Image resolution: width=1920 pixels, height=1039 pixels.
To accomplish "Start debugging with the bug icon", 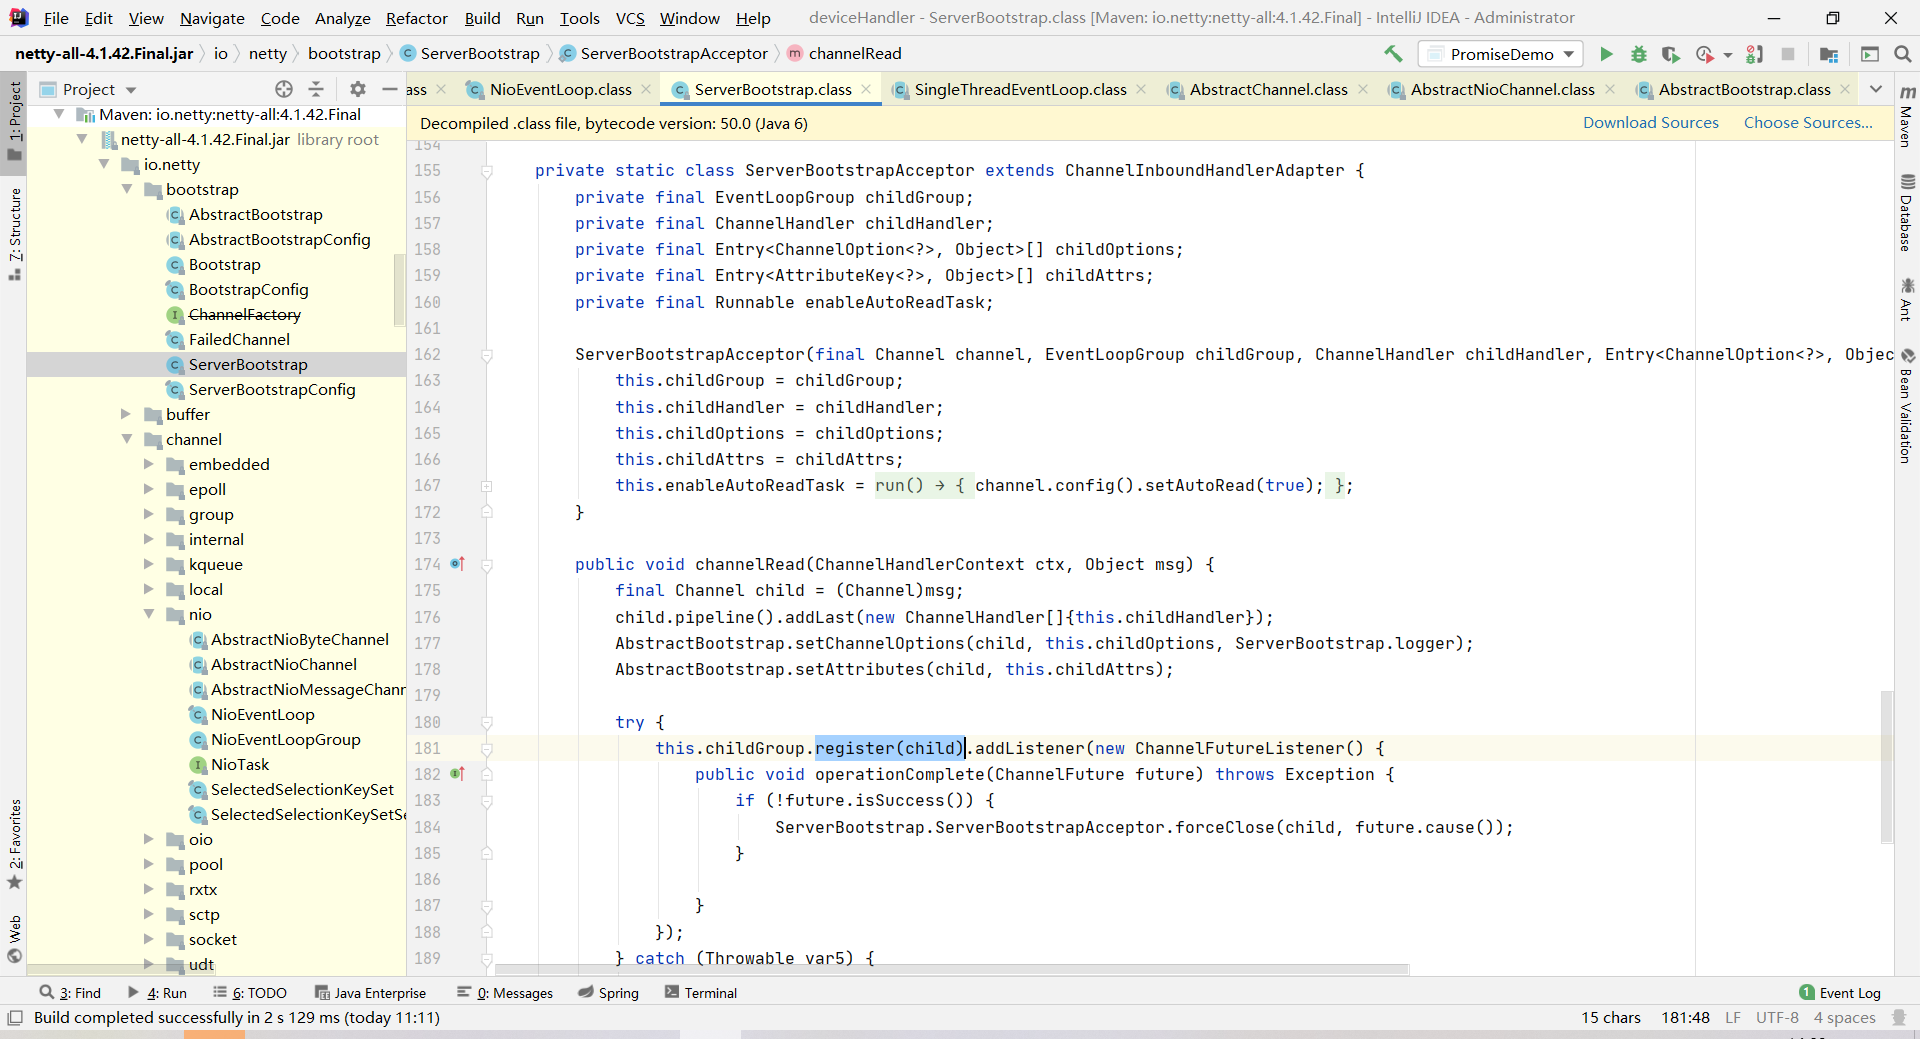I will (1639, 54).
